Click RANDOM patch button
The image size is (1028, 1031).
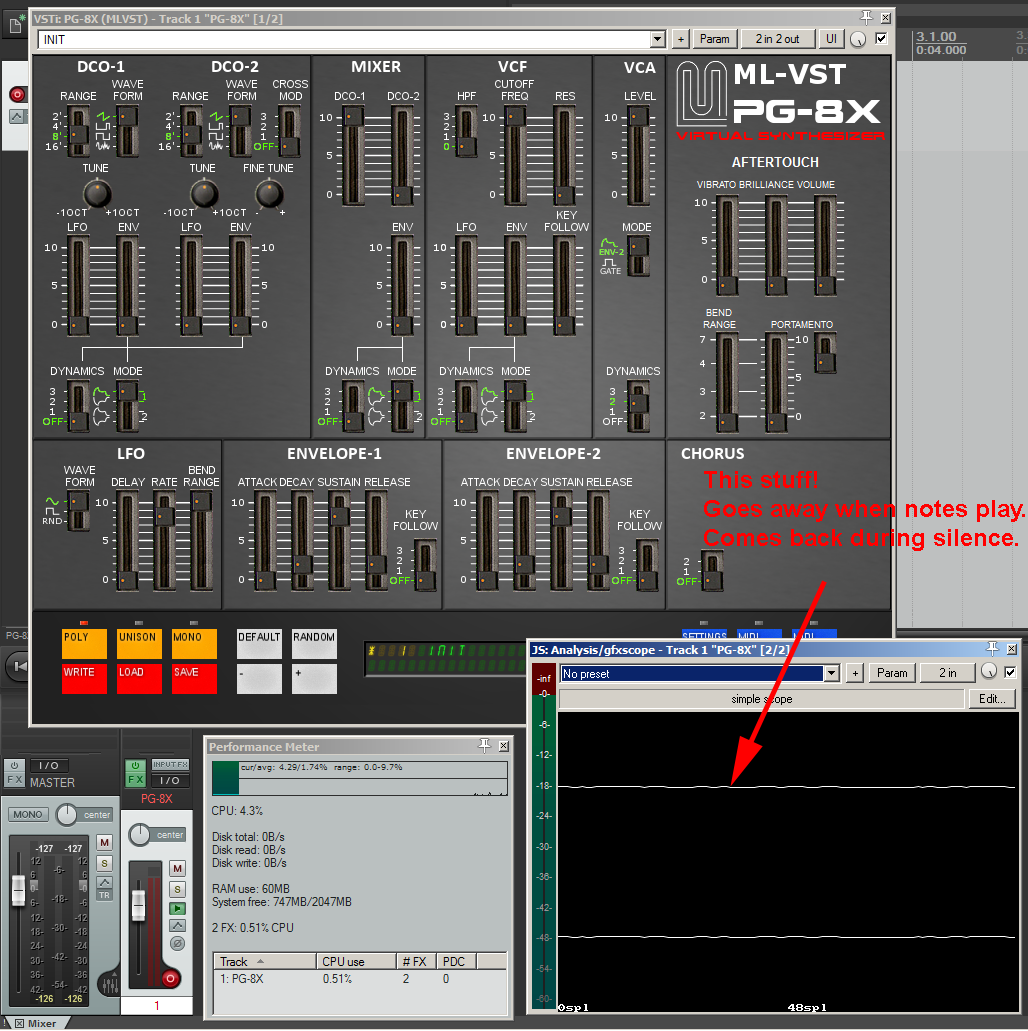(314, 643)
